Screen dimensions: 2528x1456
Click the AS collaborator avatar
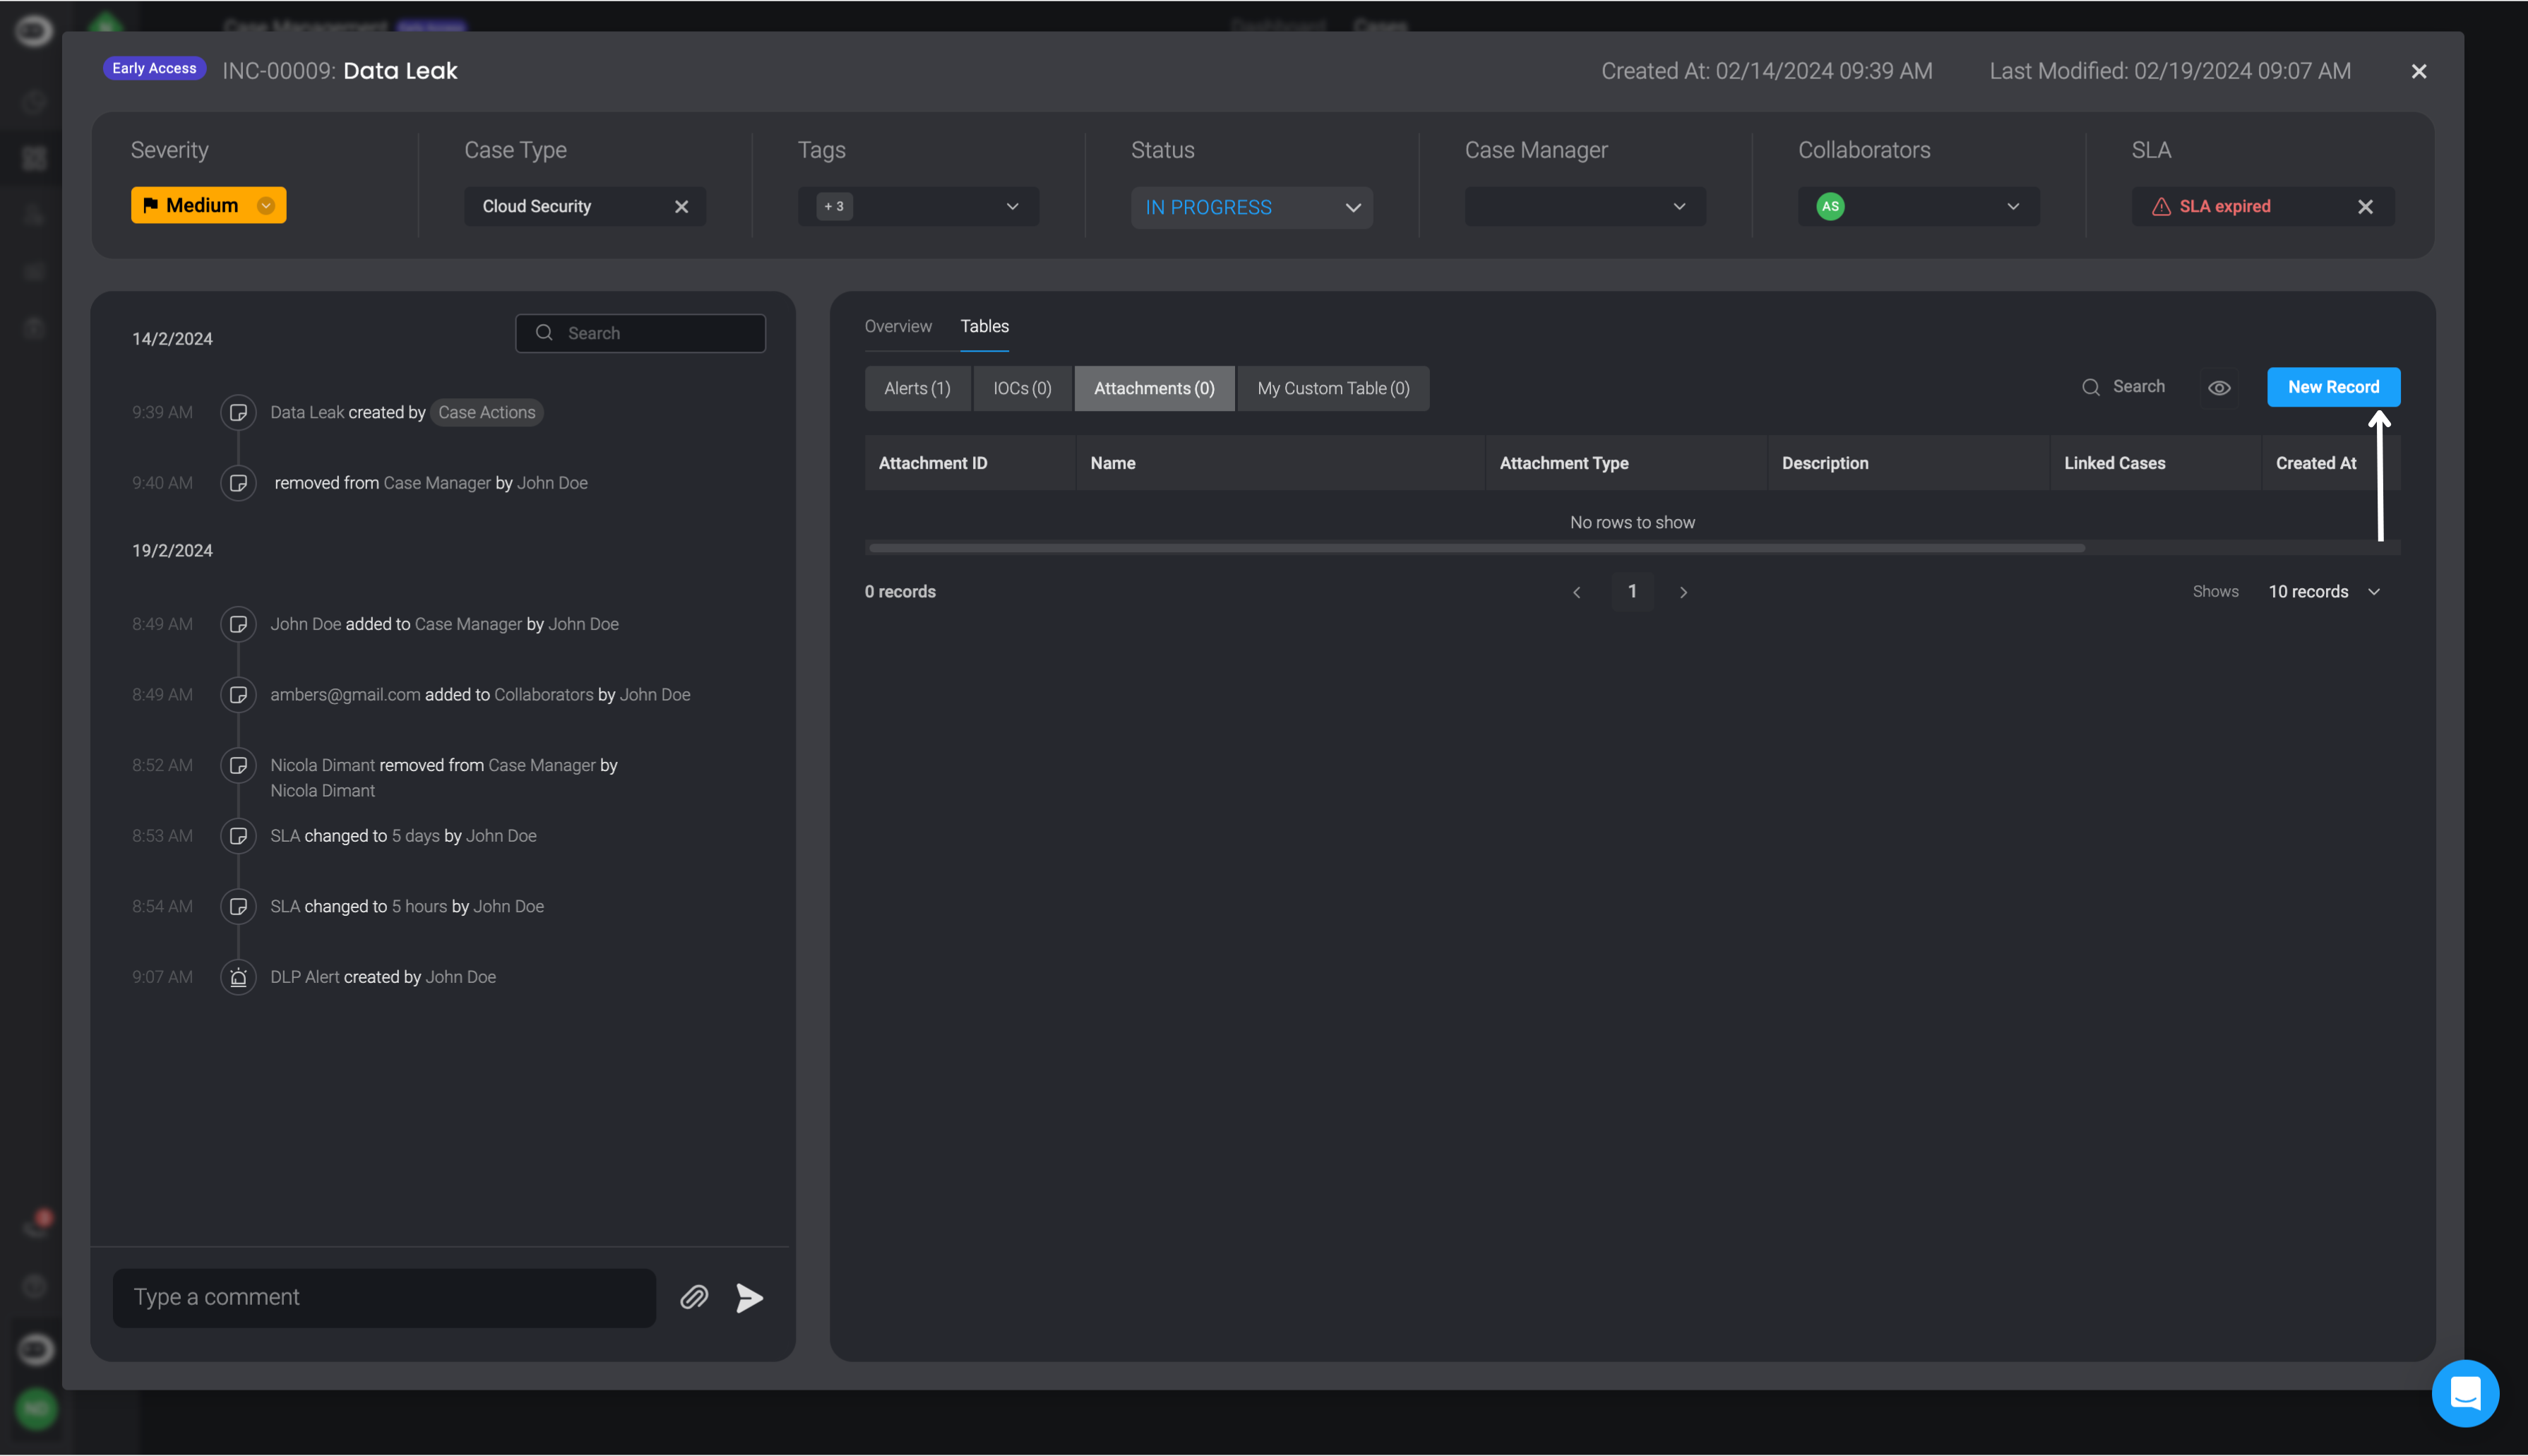pos(1830,206)
